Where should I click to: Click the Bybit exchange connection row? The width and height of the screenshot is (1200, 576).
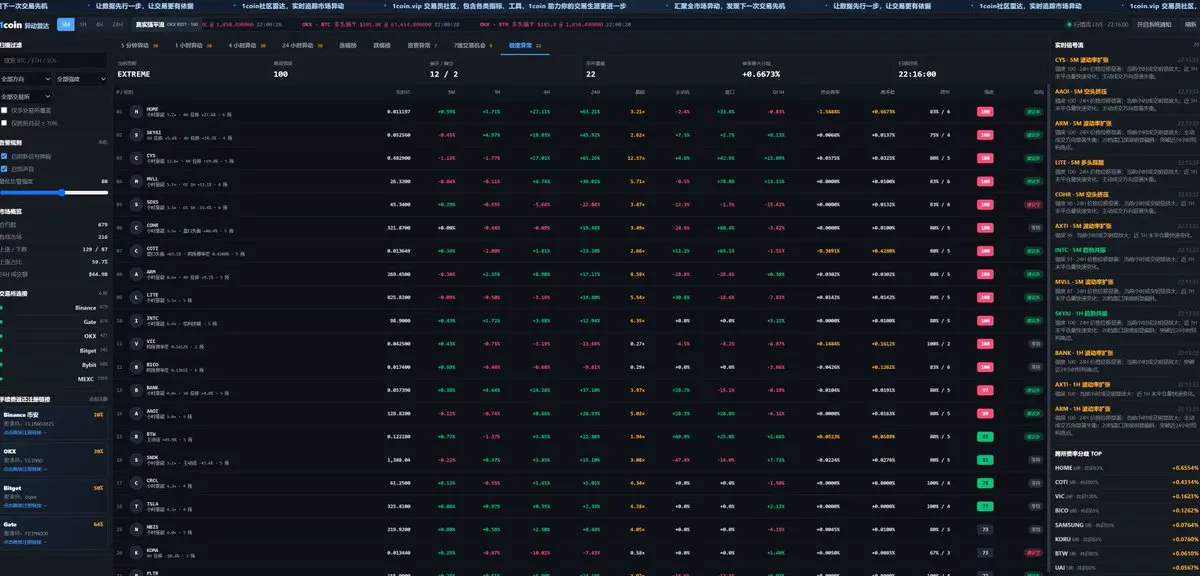[54, 365]
